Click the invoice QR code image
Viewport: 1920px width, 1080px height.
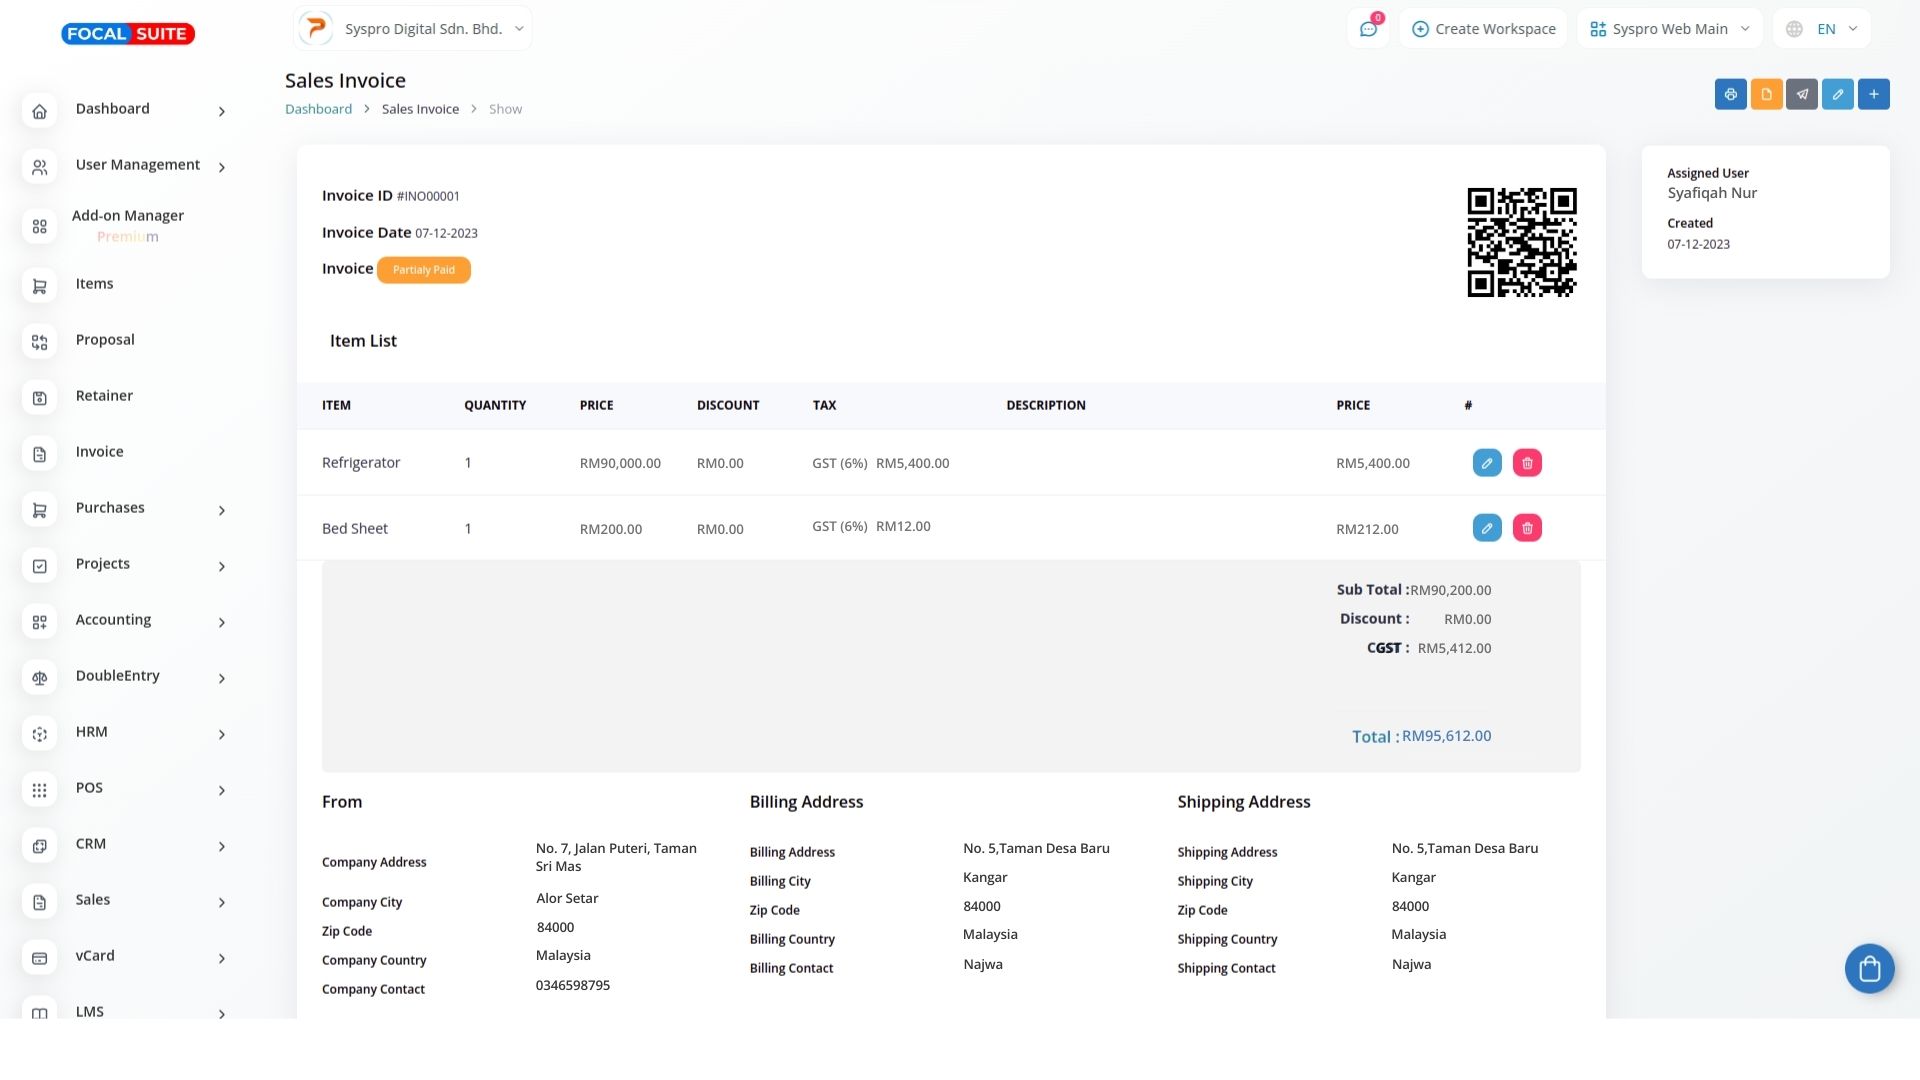click(x=1521, y=242)
